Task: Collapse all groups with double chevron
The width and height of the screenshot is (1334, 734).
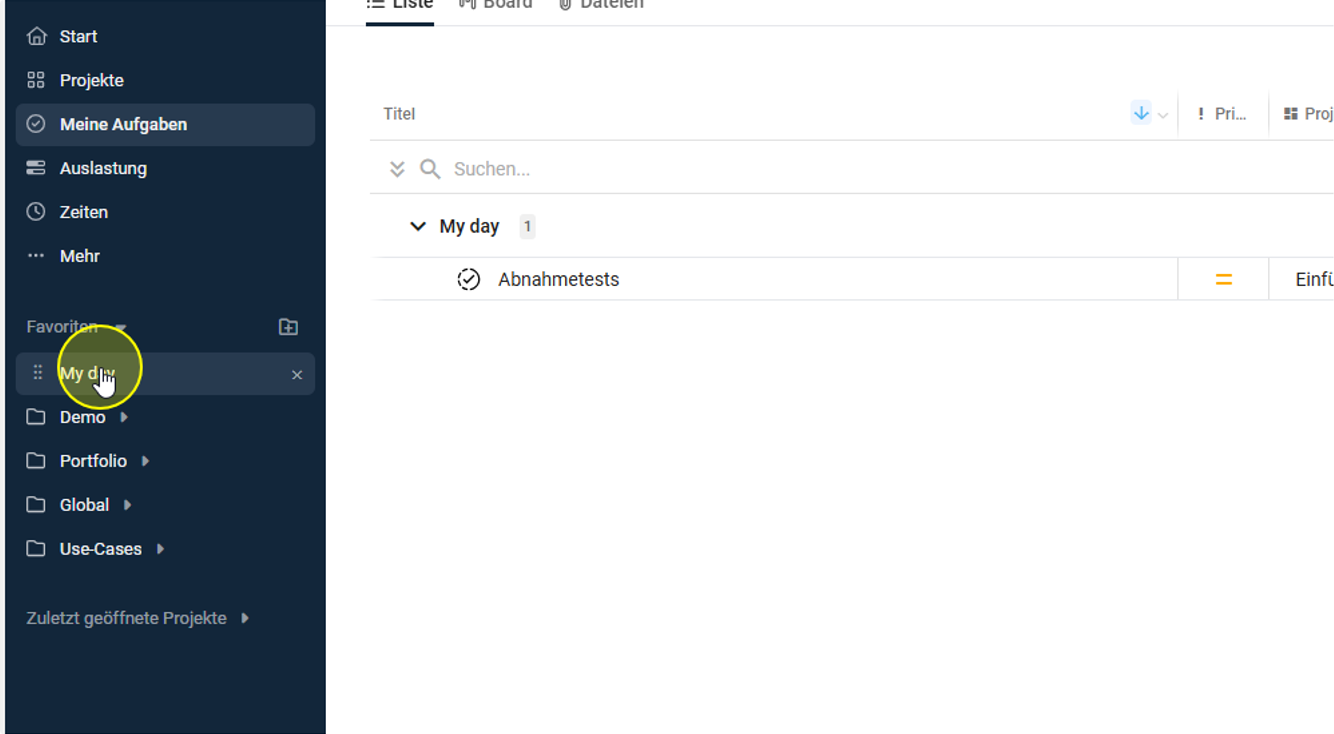Action: [397, 169]
